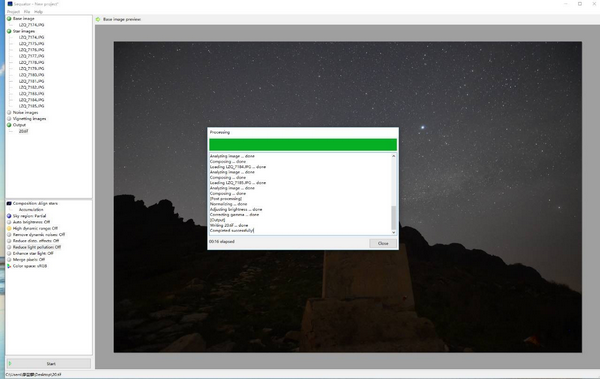Click the yellow High dynamic range icon

[9, 229]
